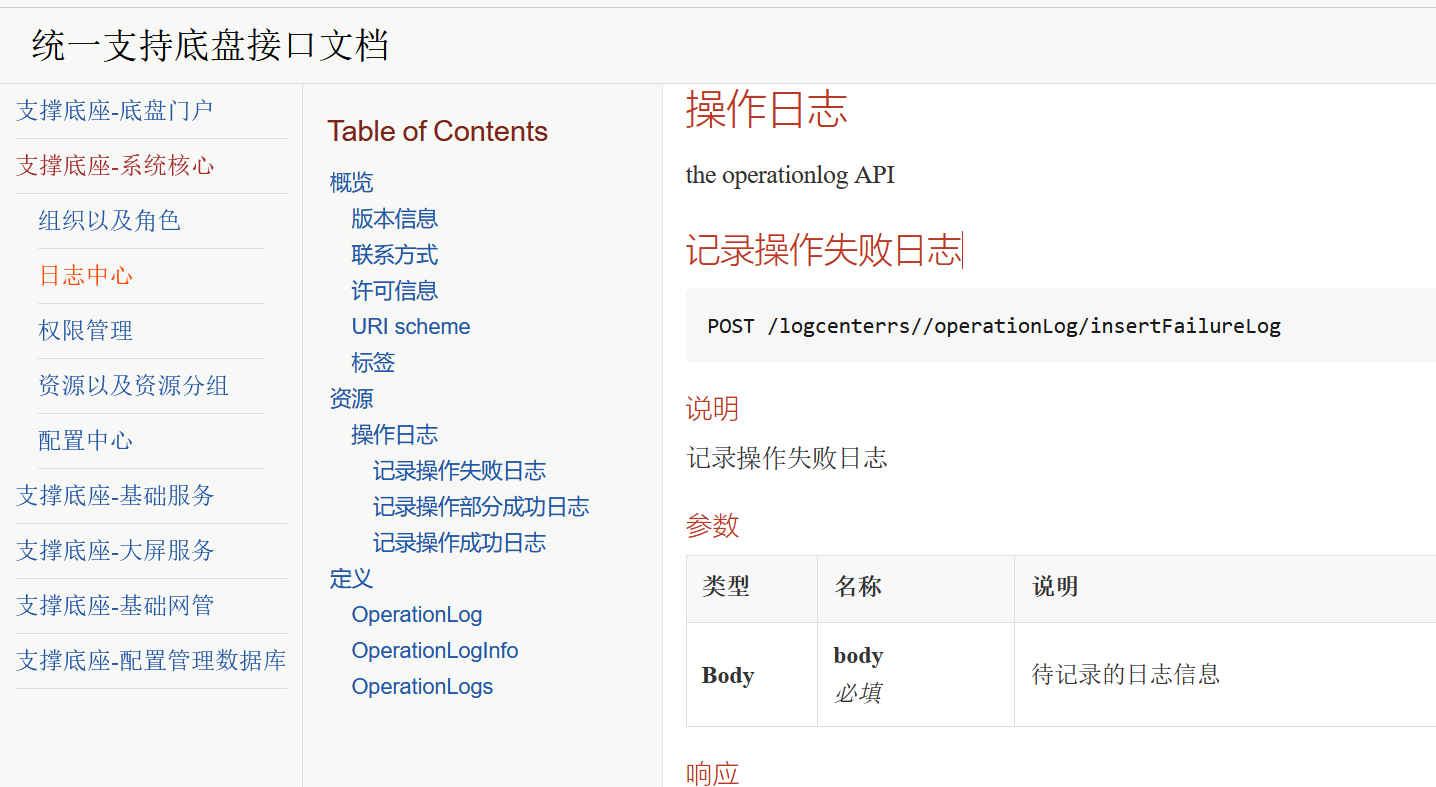Click 配置中心 in the sidebar
Image resolution: width=1436 pixels, height=787 pixels.
pos(85,440)
